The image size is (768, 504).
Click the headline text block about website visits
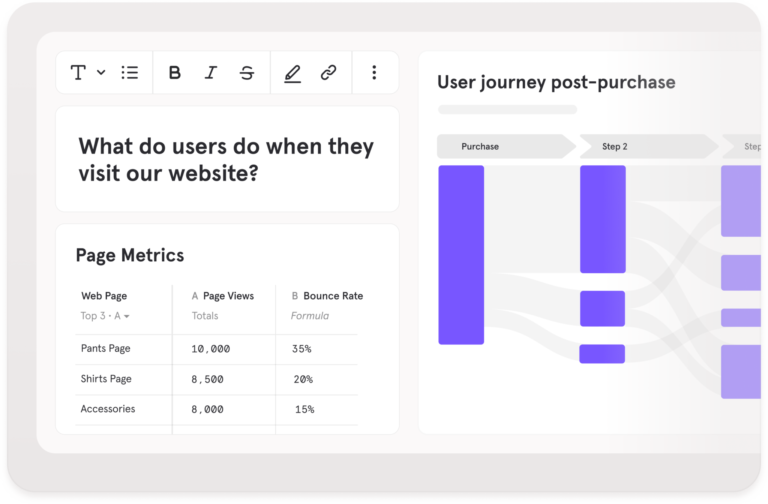pos(226,160)
